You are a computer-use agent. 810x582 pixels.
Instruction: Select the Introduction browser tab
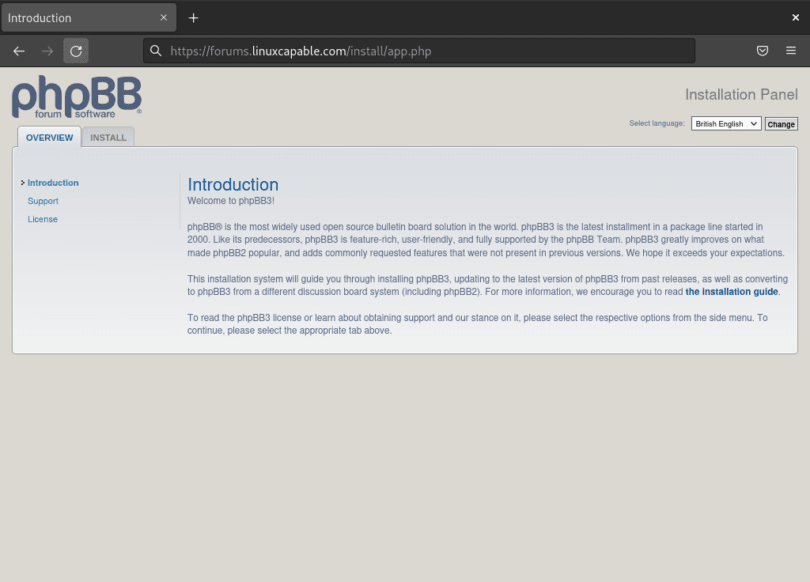coord(80,17)
